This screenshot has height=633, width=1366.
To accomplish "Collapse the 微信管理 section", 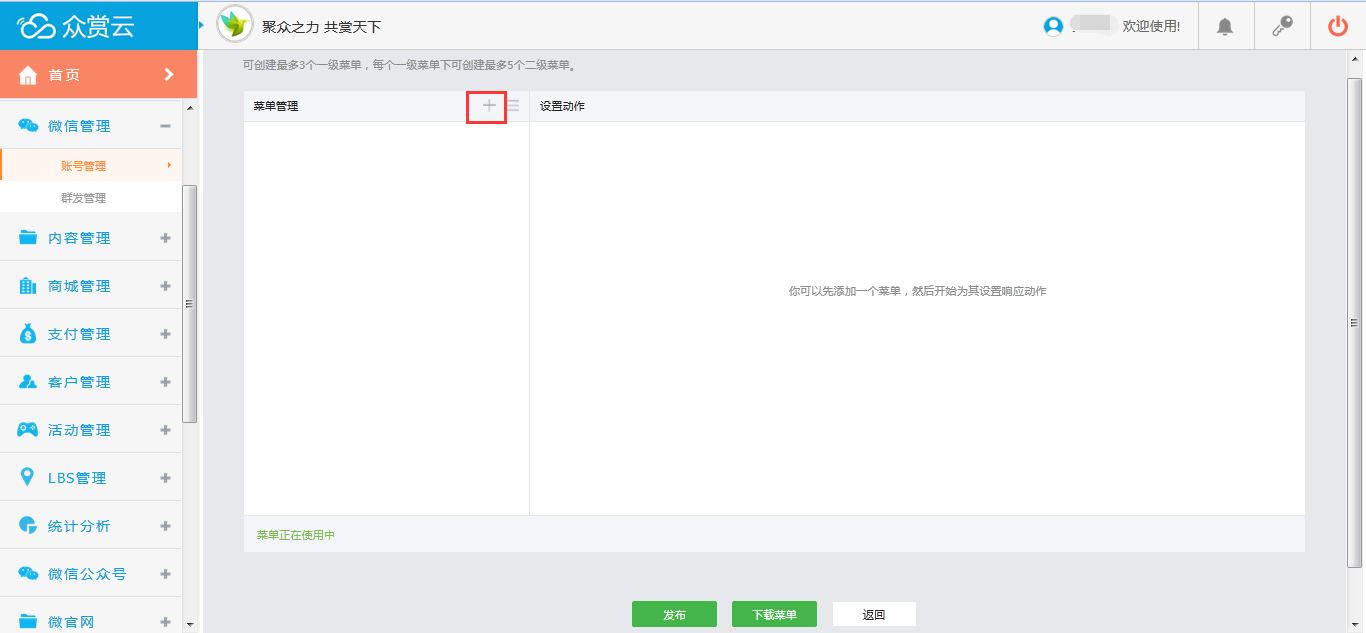I will (165, 126).
